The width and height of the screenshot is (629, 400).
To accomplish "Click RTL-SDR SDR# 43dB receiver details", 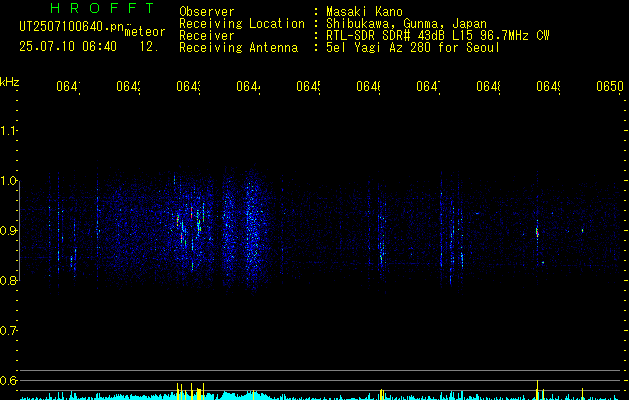I will [438, 36].
